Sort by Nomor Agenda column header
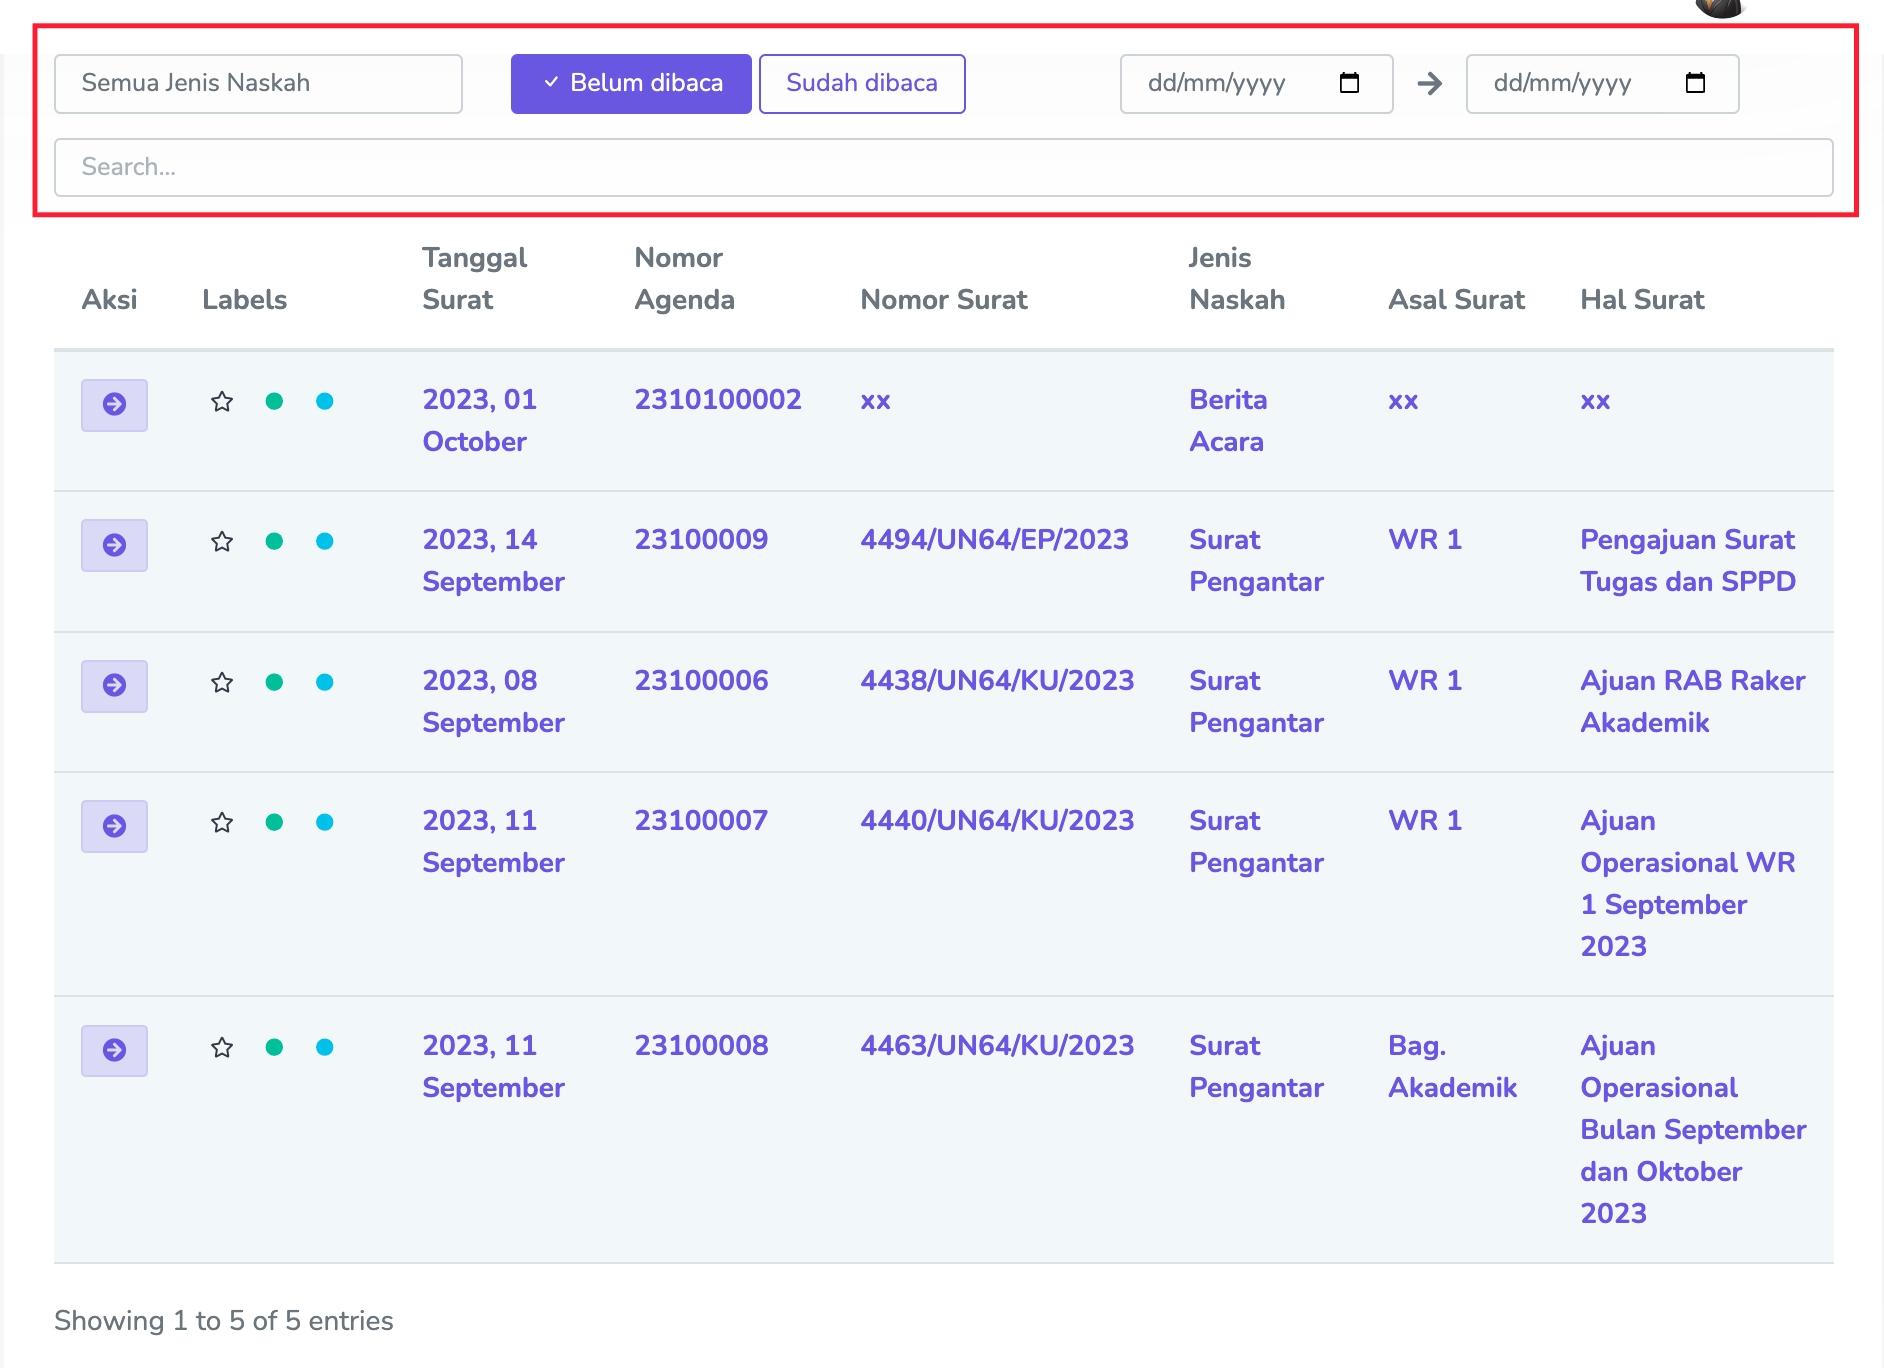 [684, 279]
